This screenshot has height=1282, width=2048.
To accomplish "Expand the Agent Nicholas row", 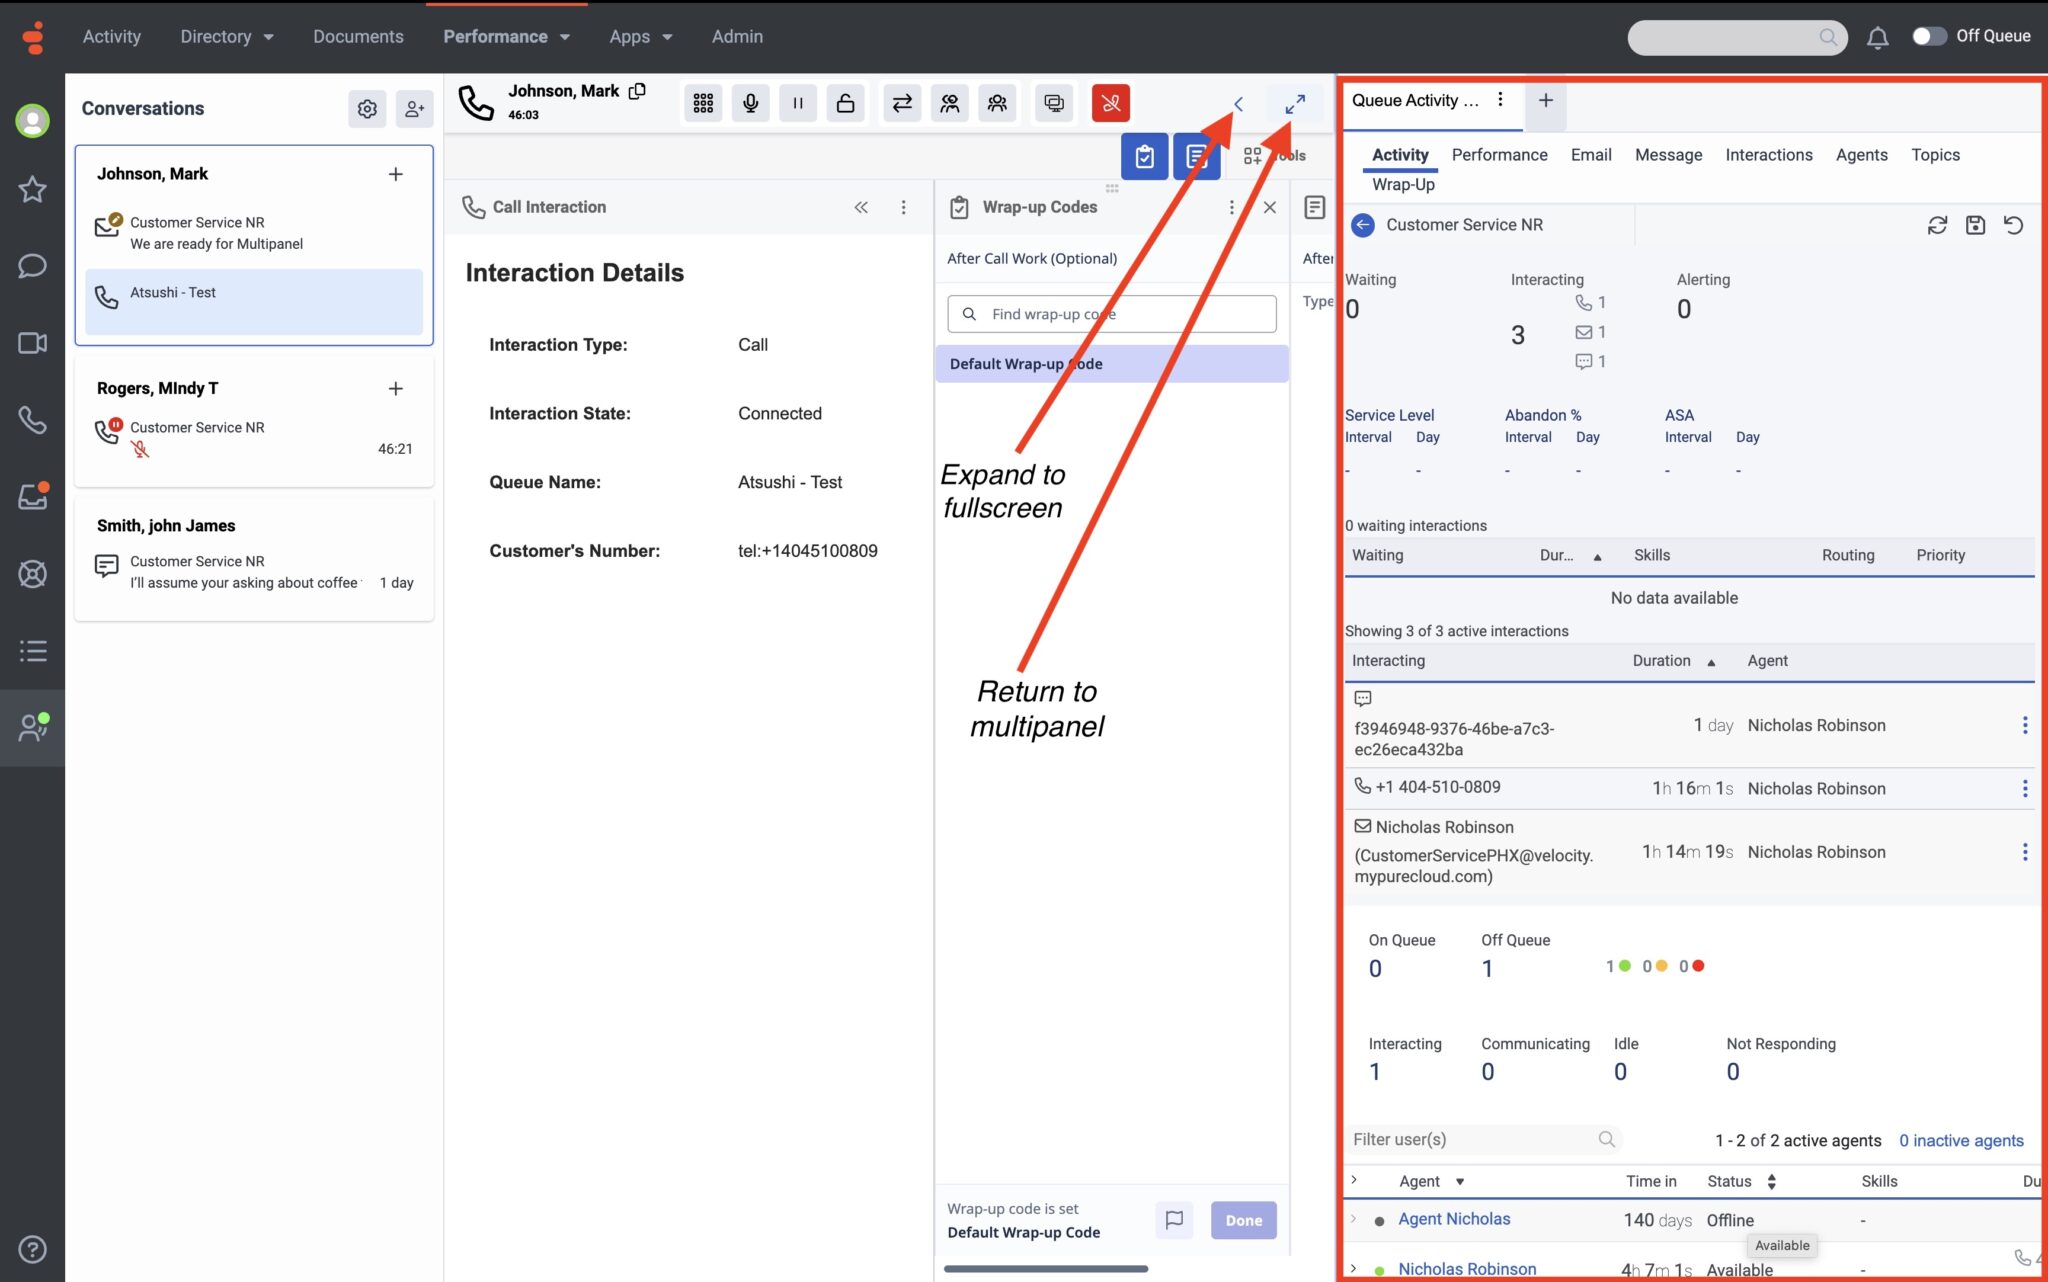I will click(1354, 1219).
